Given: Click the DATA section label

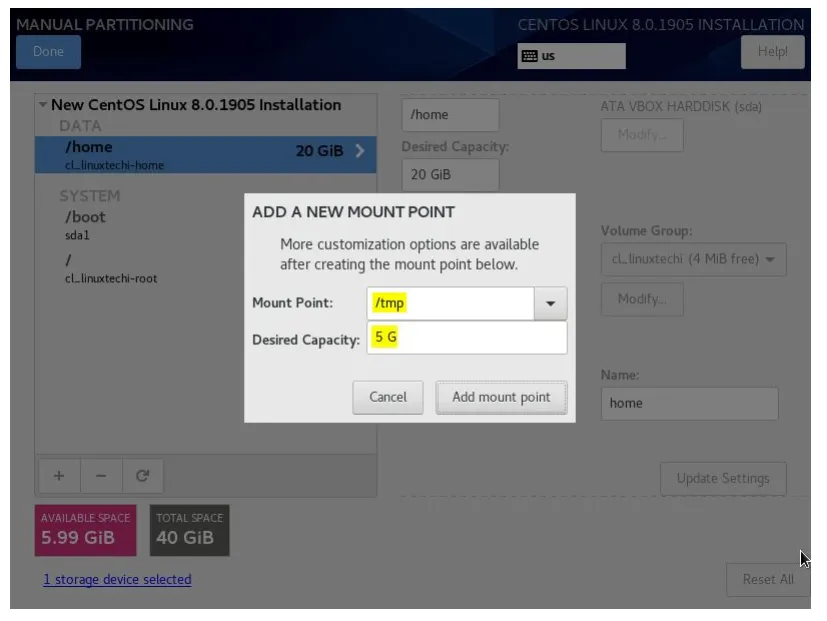Looking at the screenshot, I should [x=80, y=126].
